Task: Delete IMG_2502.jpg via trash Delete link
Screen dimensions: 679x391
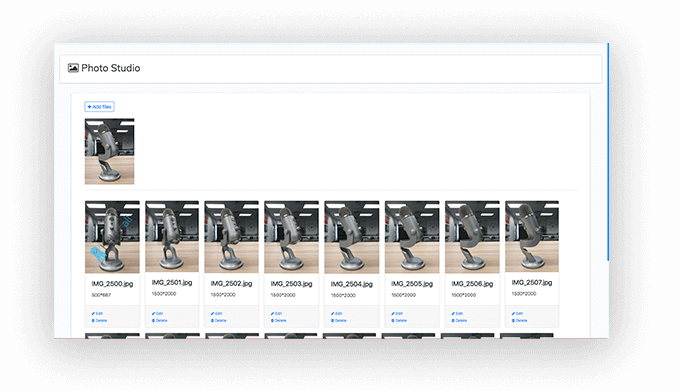Action: pos(219,320)
